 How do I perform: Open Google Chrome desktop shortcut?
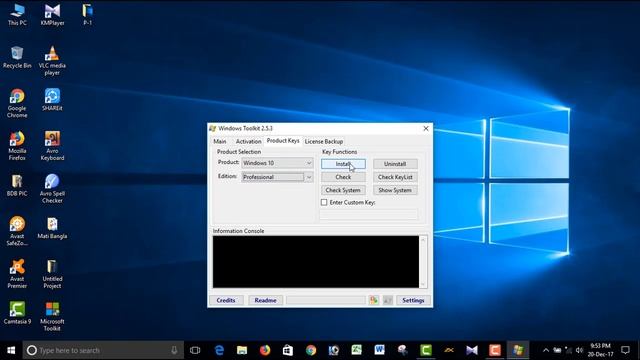tap(17, 104)
